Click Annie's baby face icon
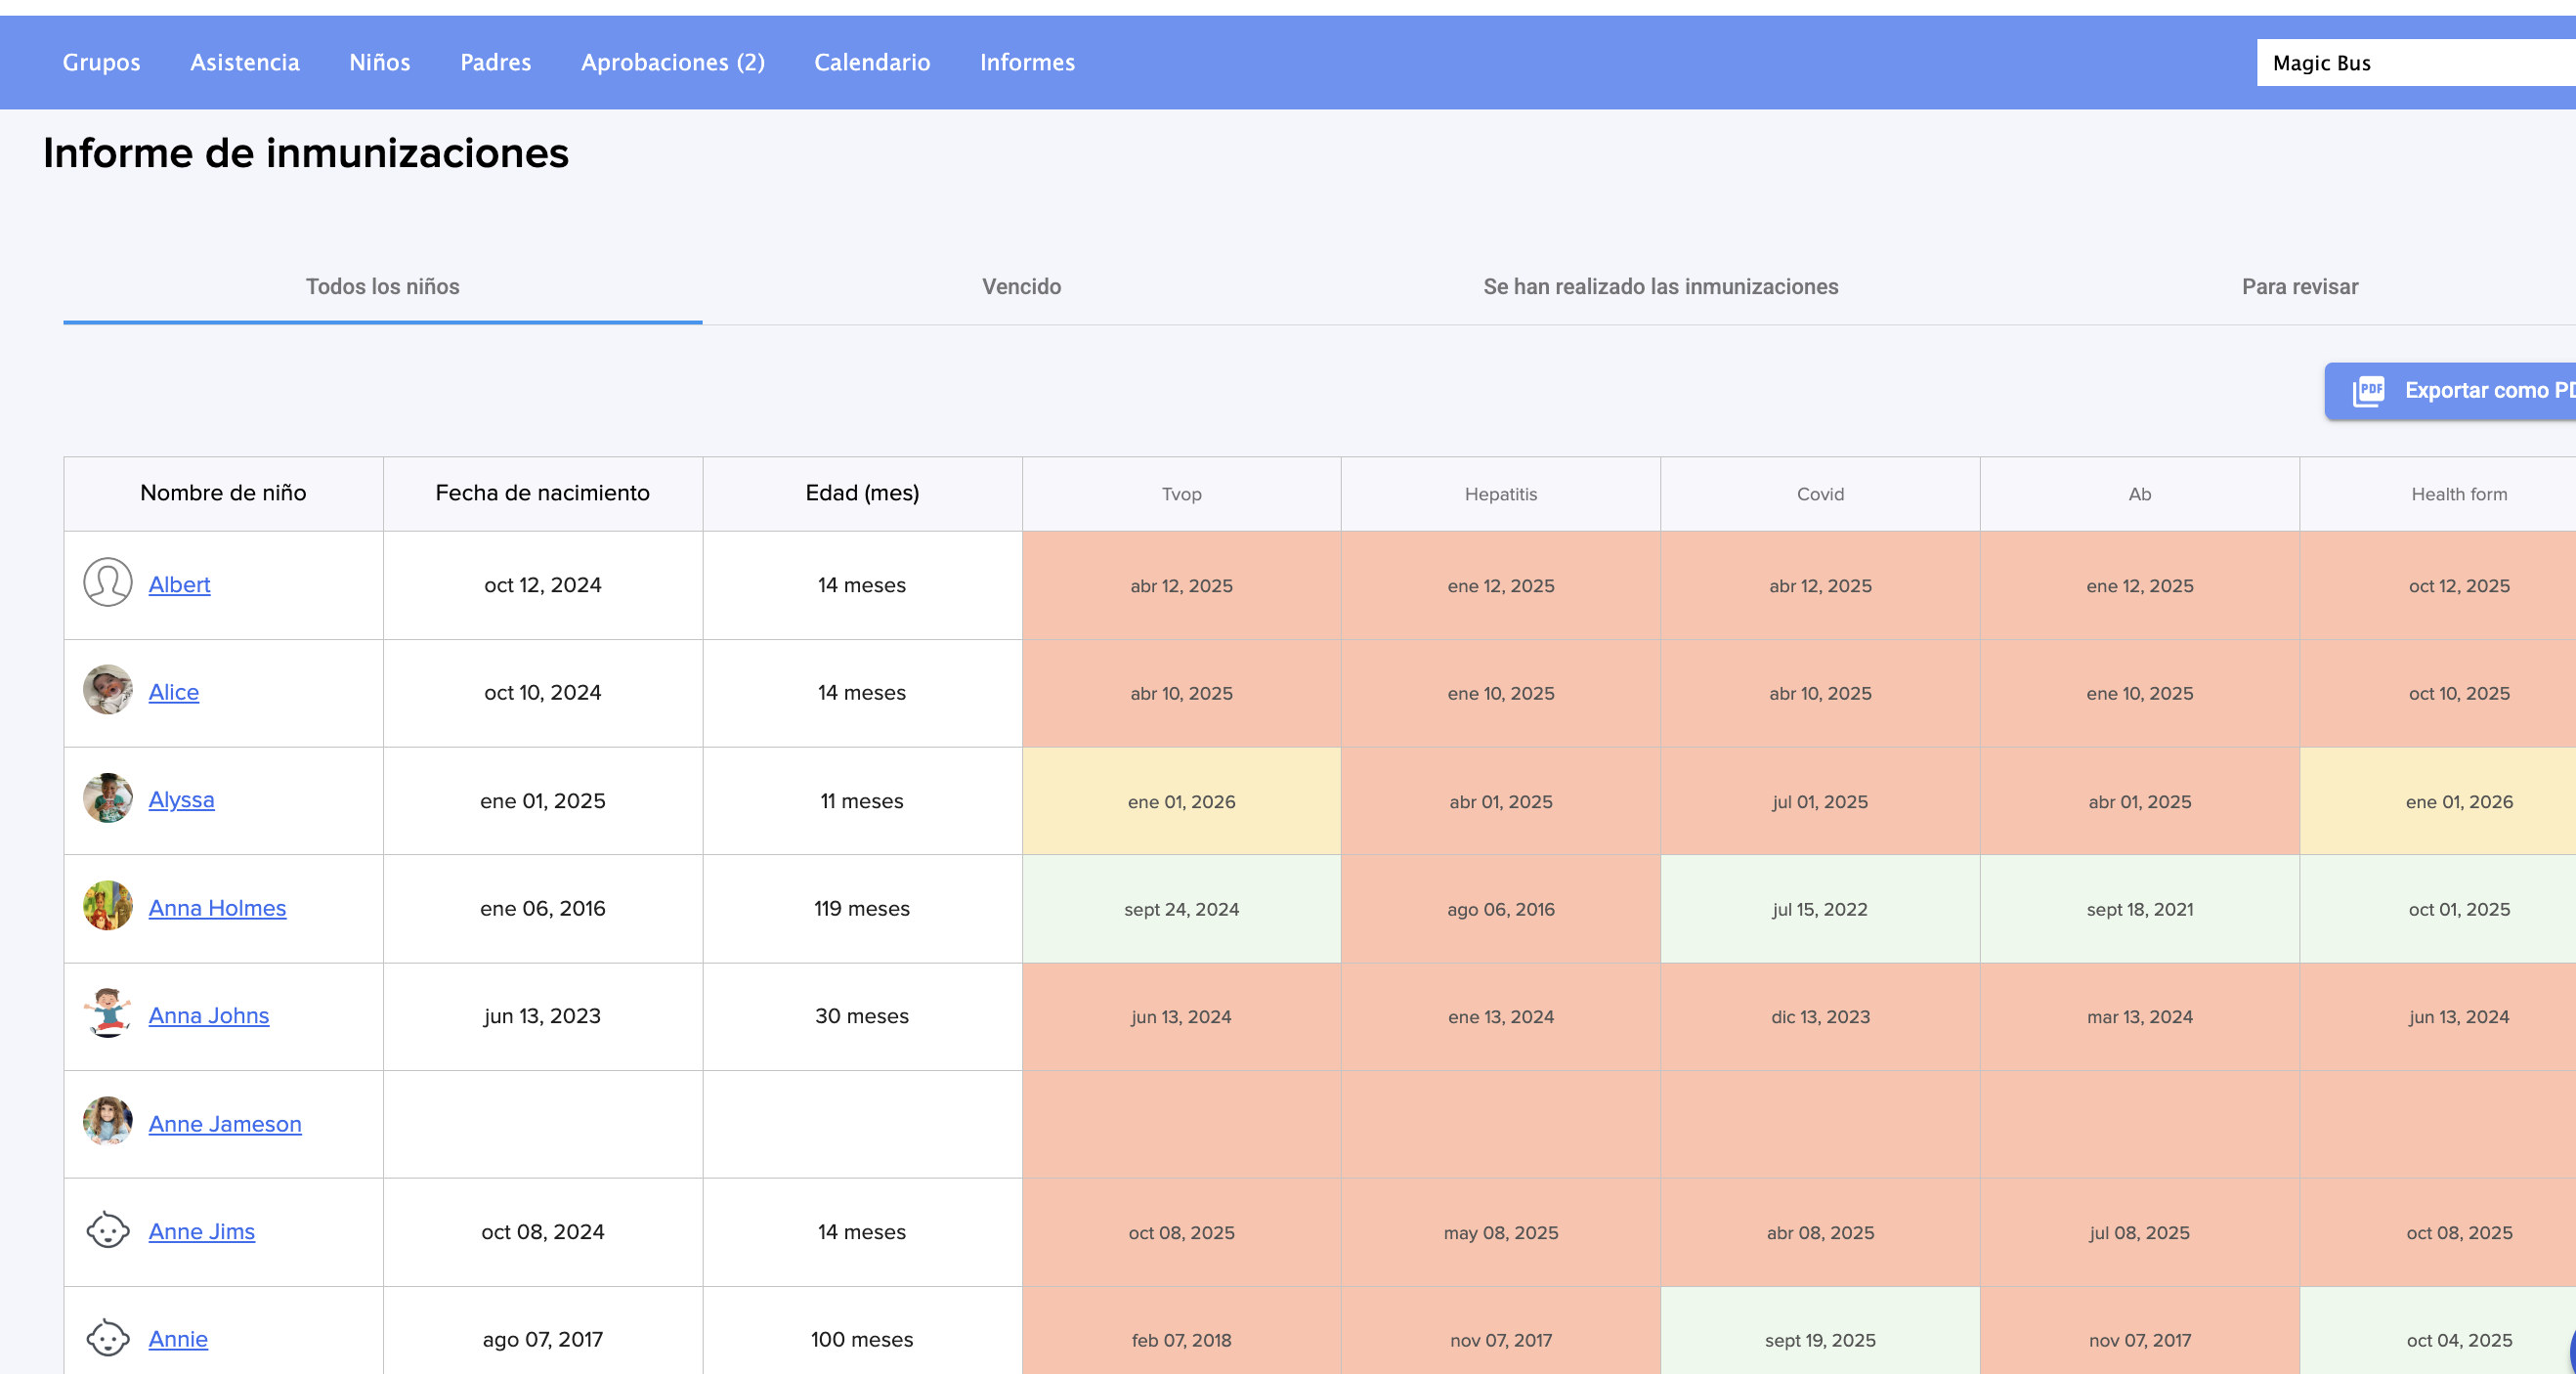Image resolution: width=2576 pixels, height=1374 pixels. (107, 1337)
